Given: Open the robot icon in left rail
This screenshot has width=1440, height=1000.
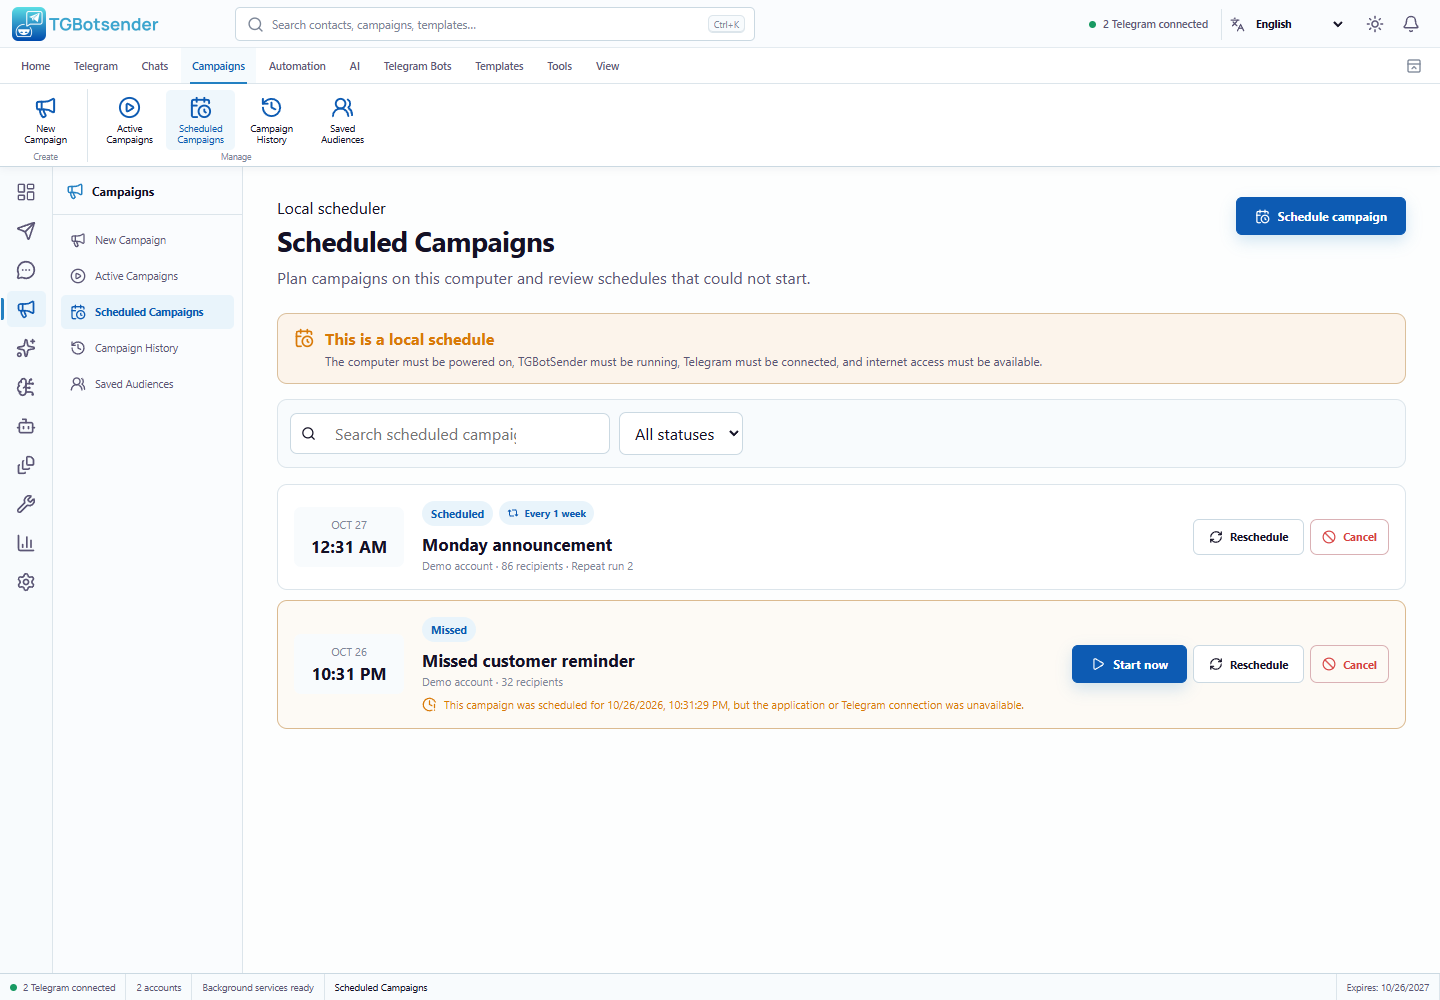Looking at the screenshot, I should pos(26,426).
